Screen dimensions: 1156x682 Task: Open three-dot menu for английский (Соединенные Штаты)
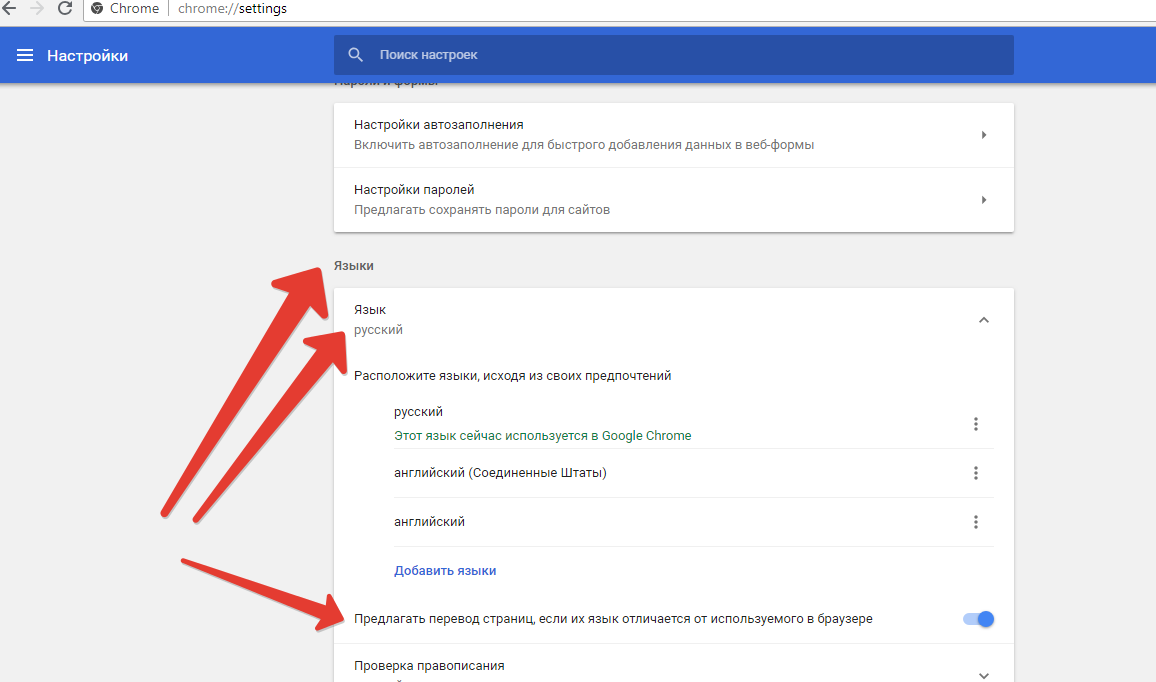click(975, 473)
